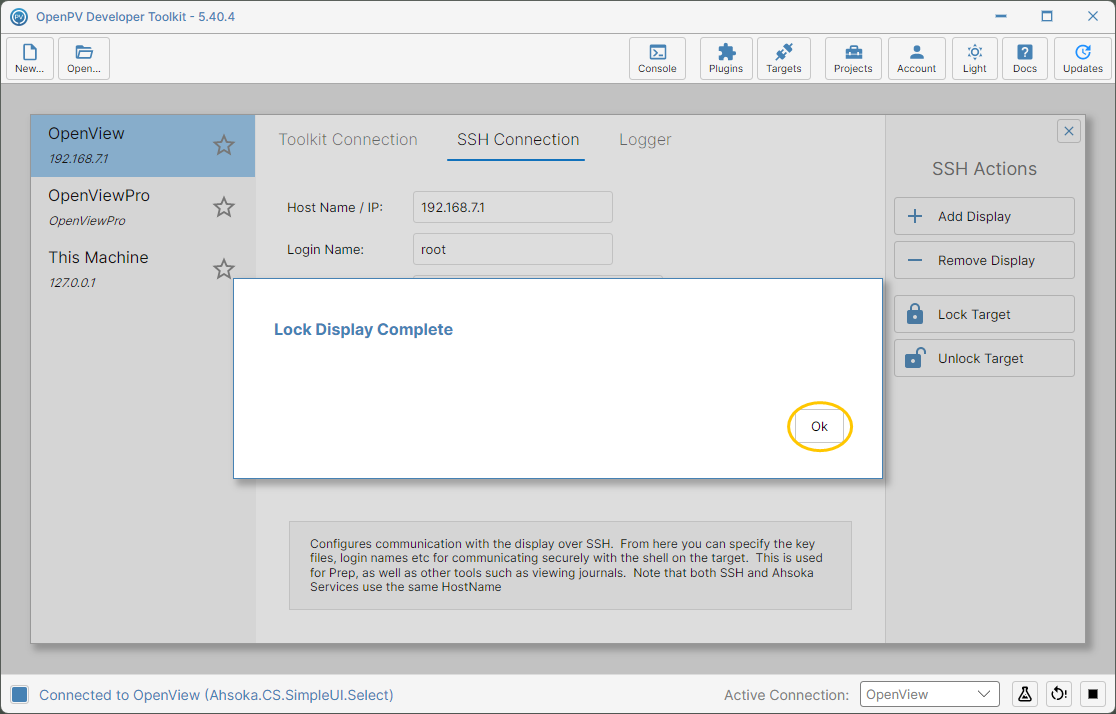Switch to Logger tab

click(x=645, y=140)
